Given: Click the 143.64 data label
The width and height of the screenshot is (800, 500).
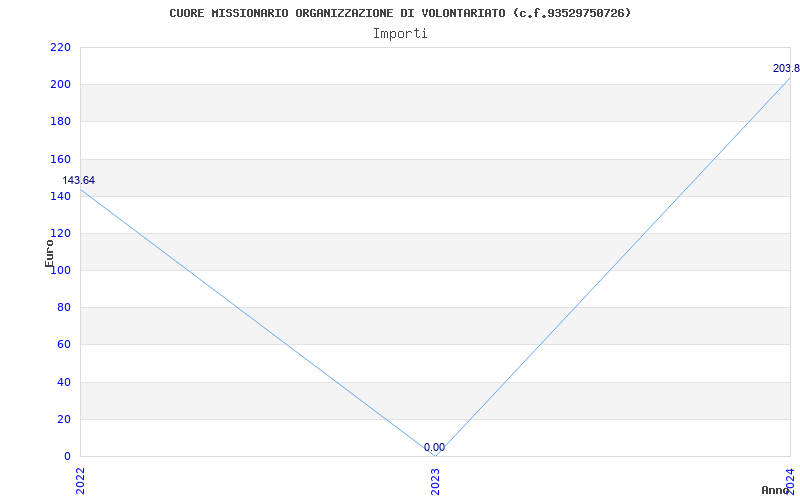Looking at the screenshot, I should tap(79, 181).
